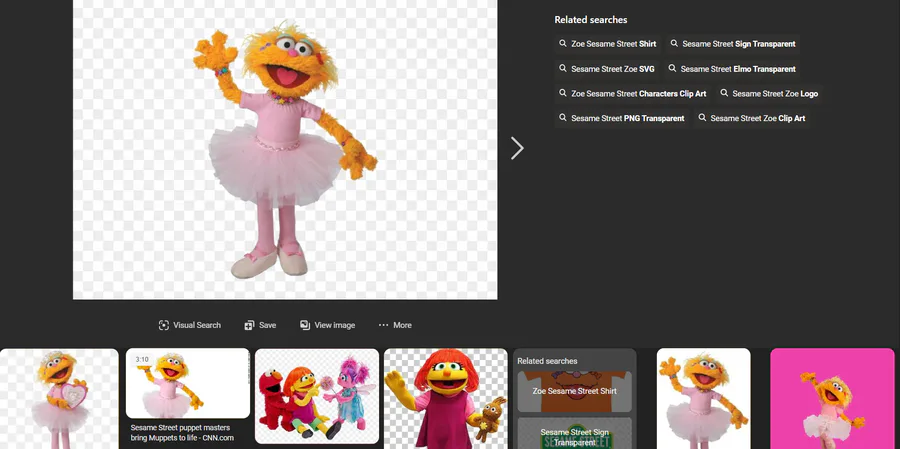Search Sesame Street Zoe SVG chip

click(x=607, y=69)
